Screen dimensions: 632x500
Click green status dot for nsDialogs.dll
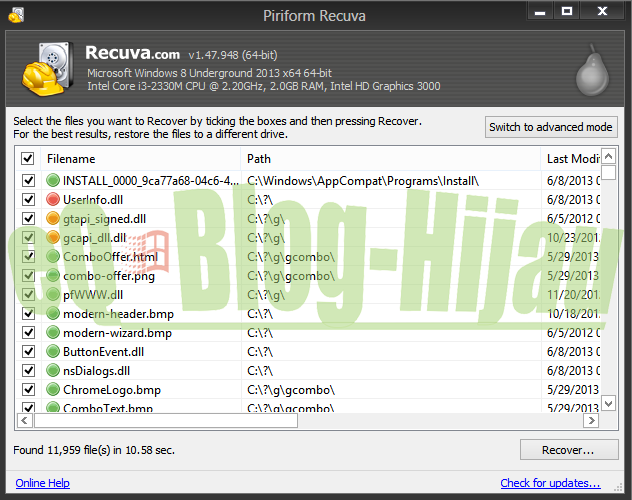click(53, 370)
